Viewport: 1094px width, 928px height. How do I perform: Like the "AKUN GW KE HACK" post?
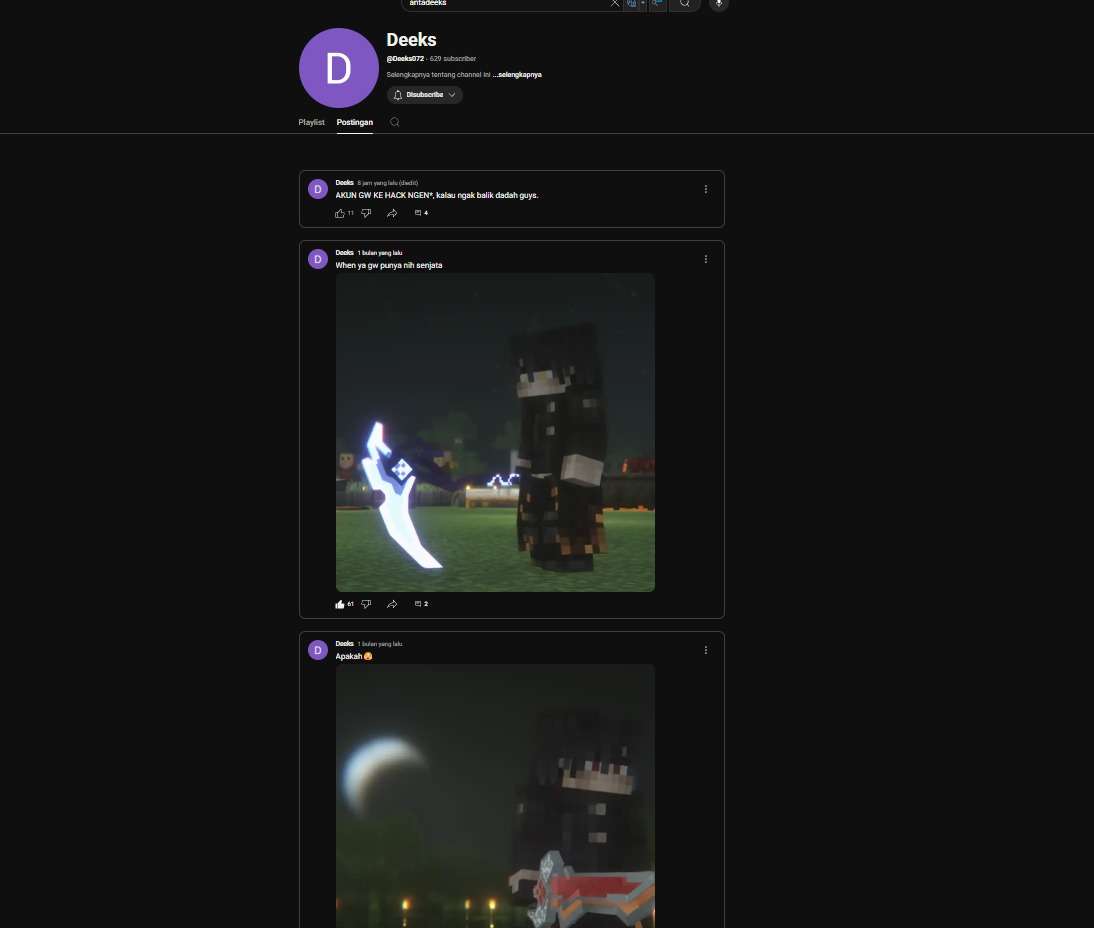[340, 214]
